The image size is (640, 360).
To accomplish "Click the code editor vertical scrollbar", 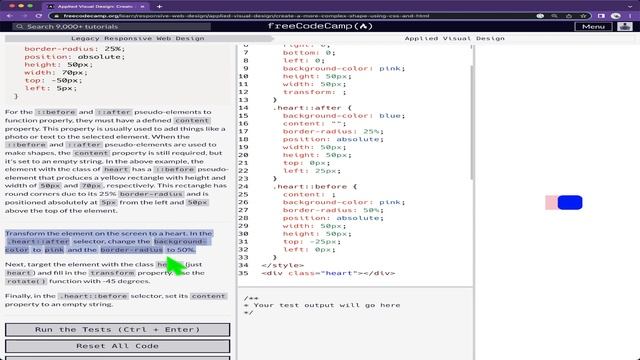I will point(472,122).
